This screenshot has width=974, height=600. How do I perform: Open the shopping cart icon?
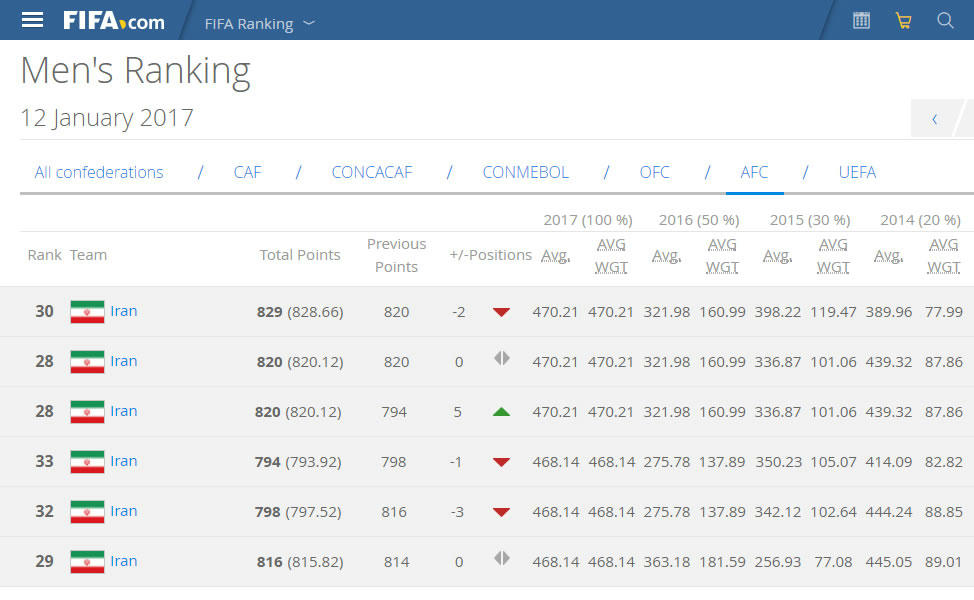[903, 20]
